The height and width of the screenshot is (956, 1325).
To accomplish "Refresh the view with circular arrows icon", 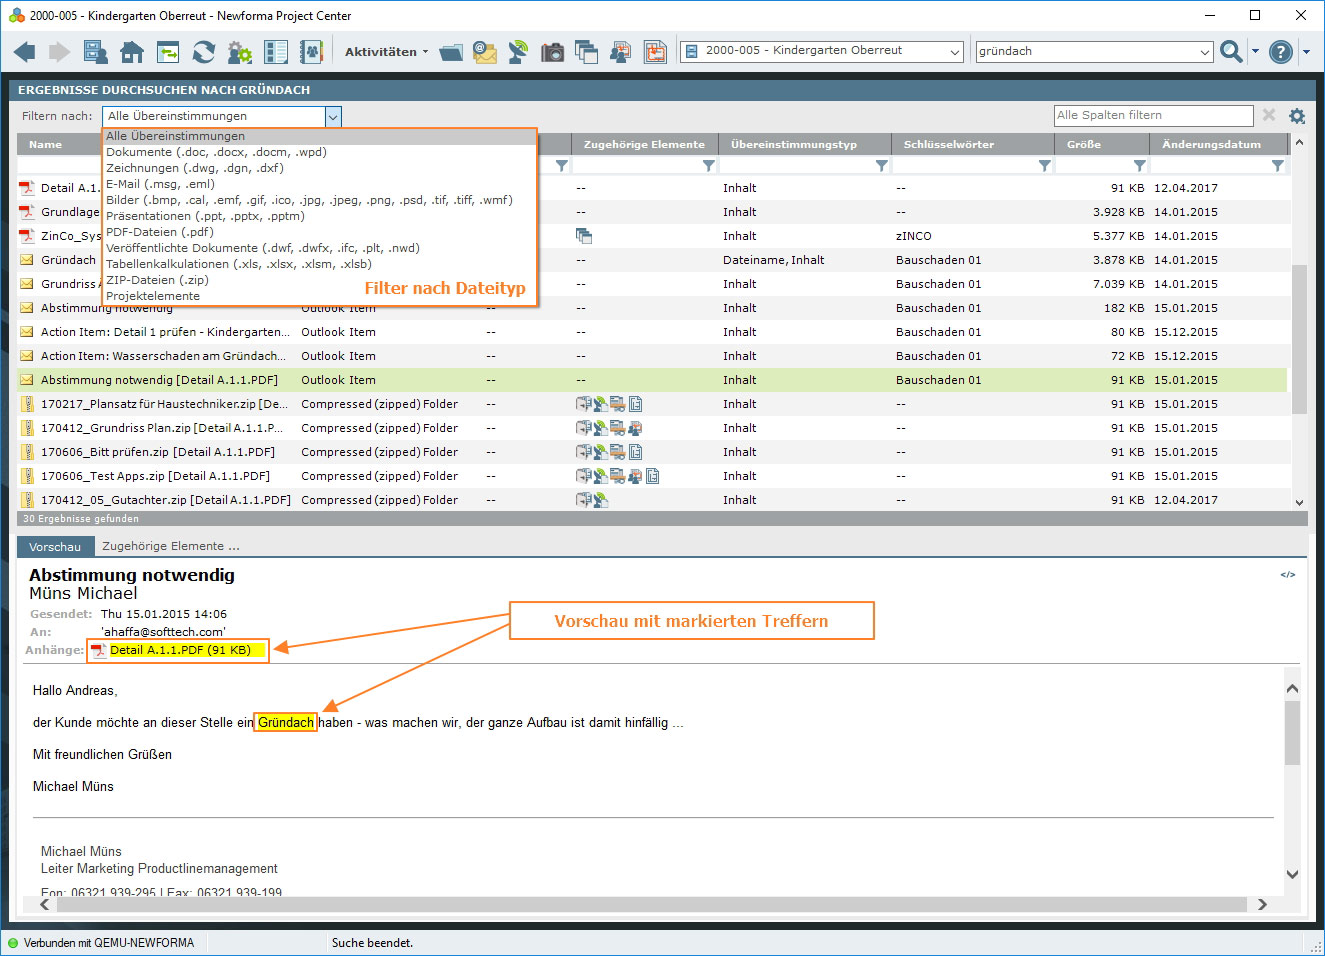I will [204, 52].
